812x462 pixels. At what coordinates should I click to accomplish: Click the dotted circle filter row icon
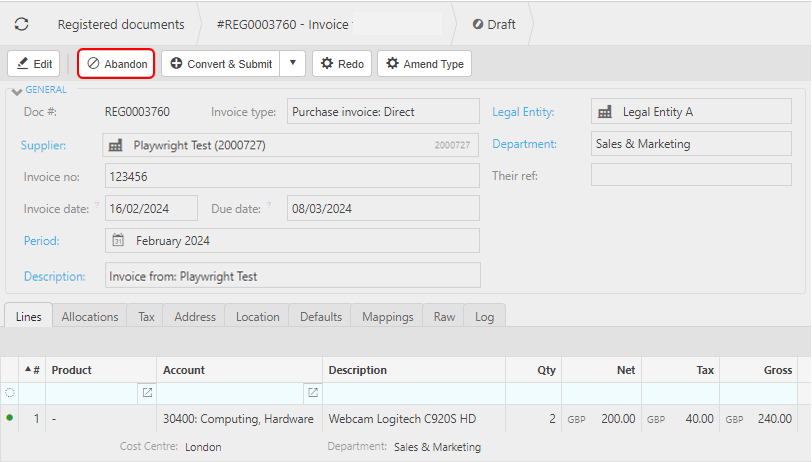[10, 393]
